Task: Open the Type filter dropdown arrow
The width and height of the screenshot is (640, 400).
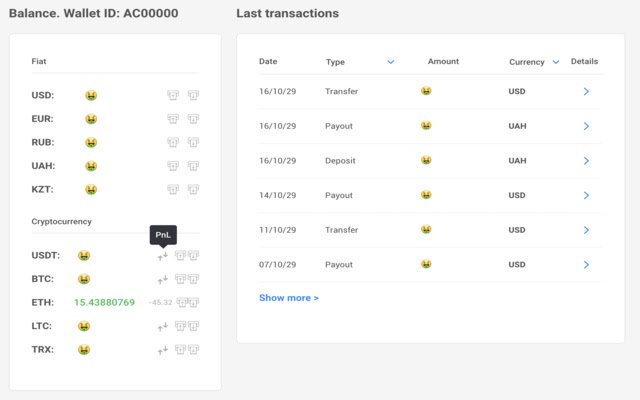Action: tap(391, 62)
